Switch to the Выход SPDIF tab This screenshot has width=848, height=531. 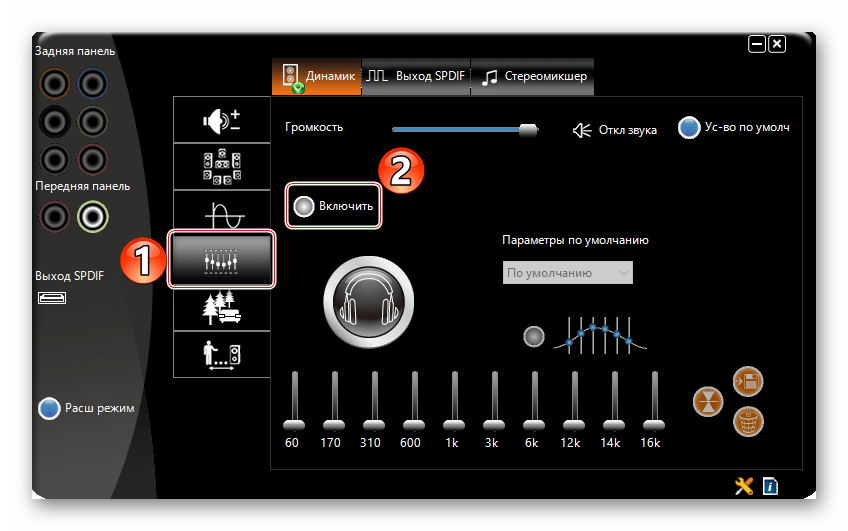coord(416,76)
